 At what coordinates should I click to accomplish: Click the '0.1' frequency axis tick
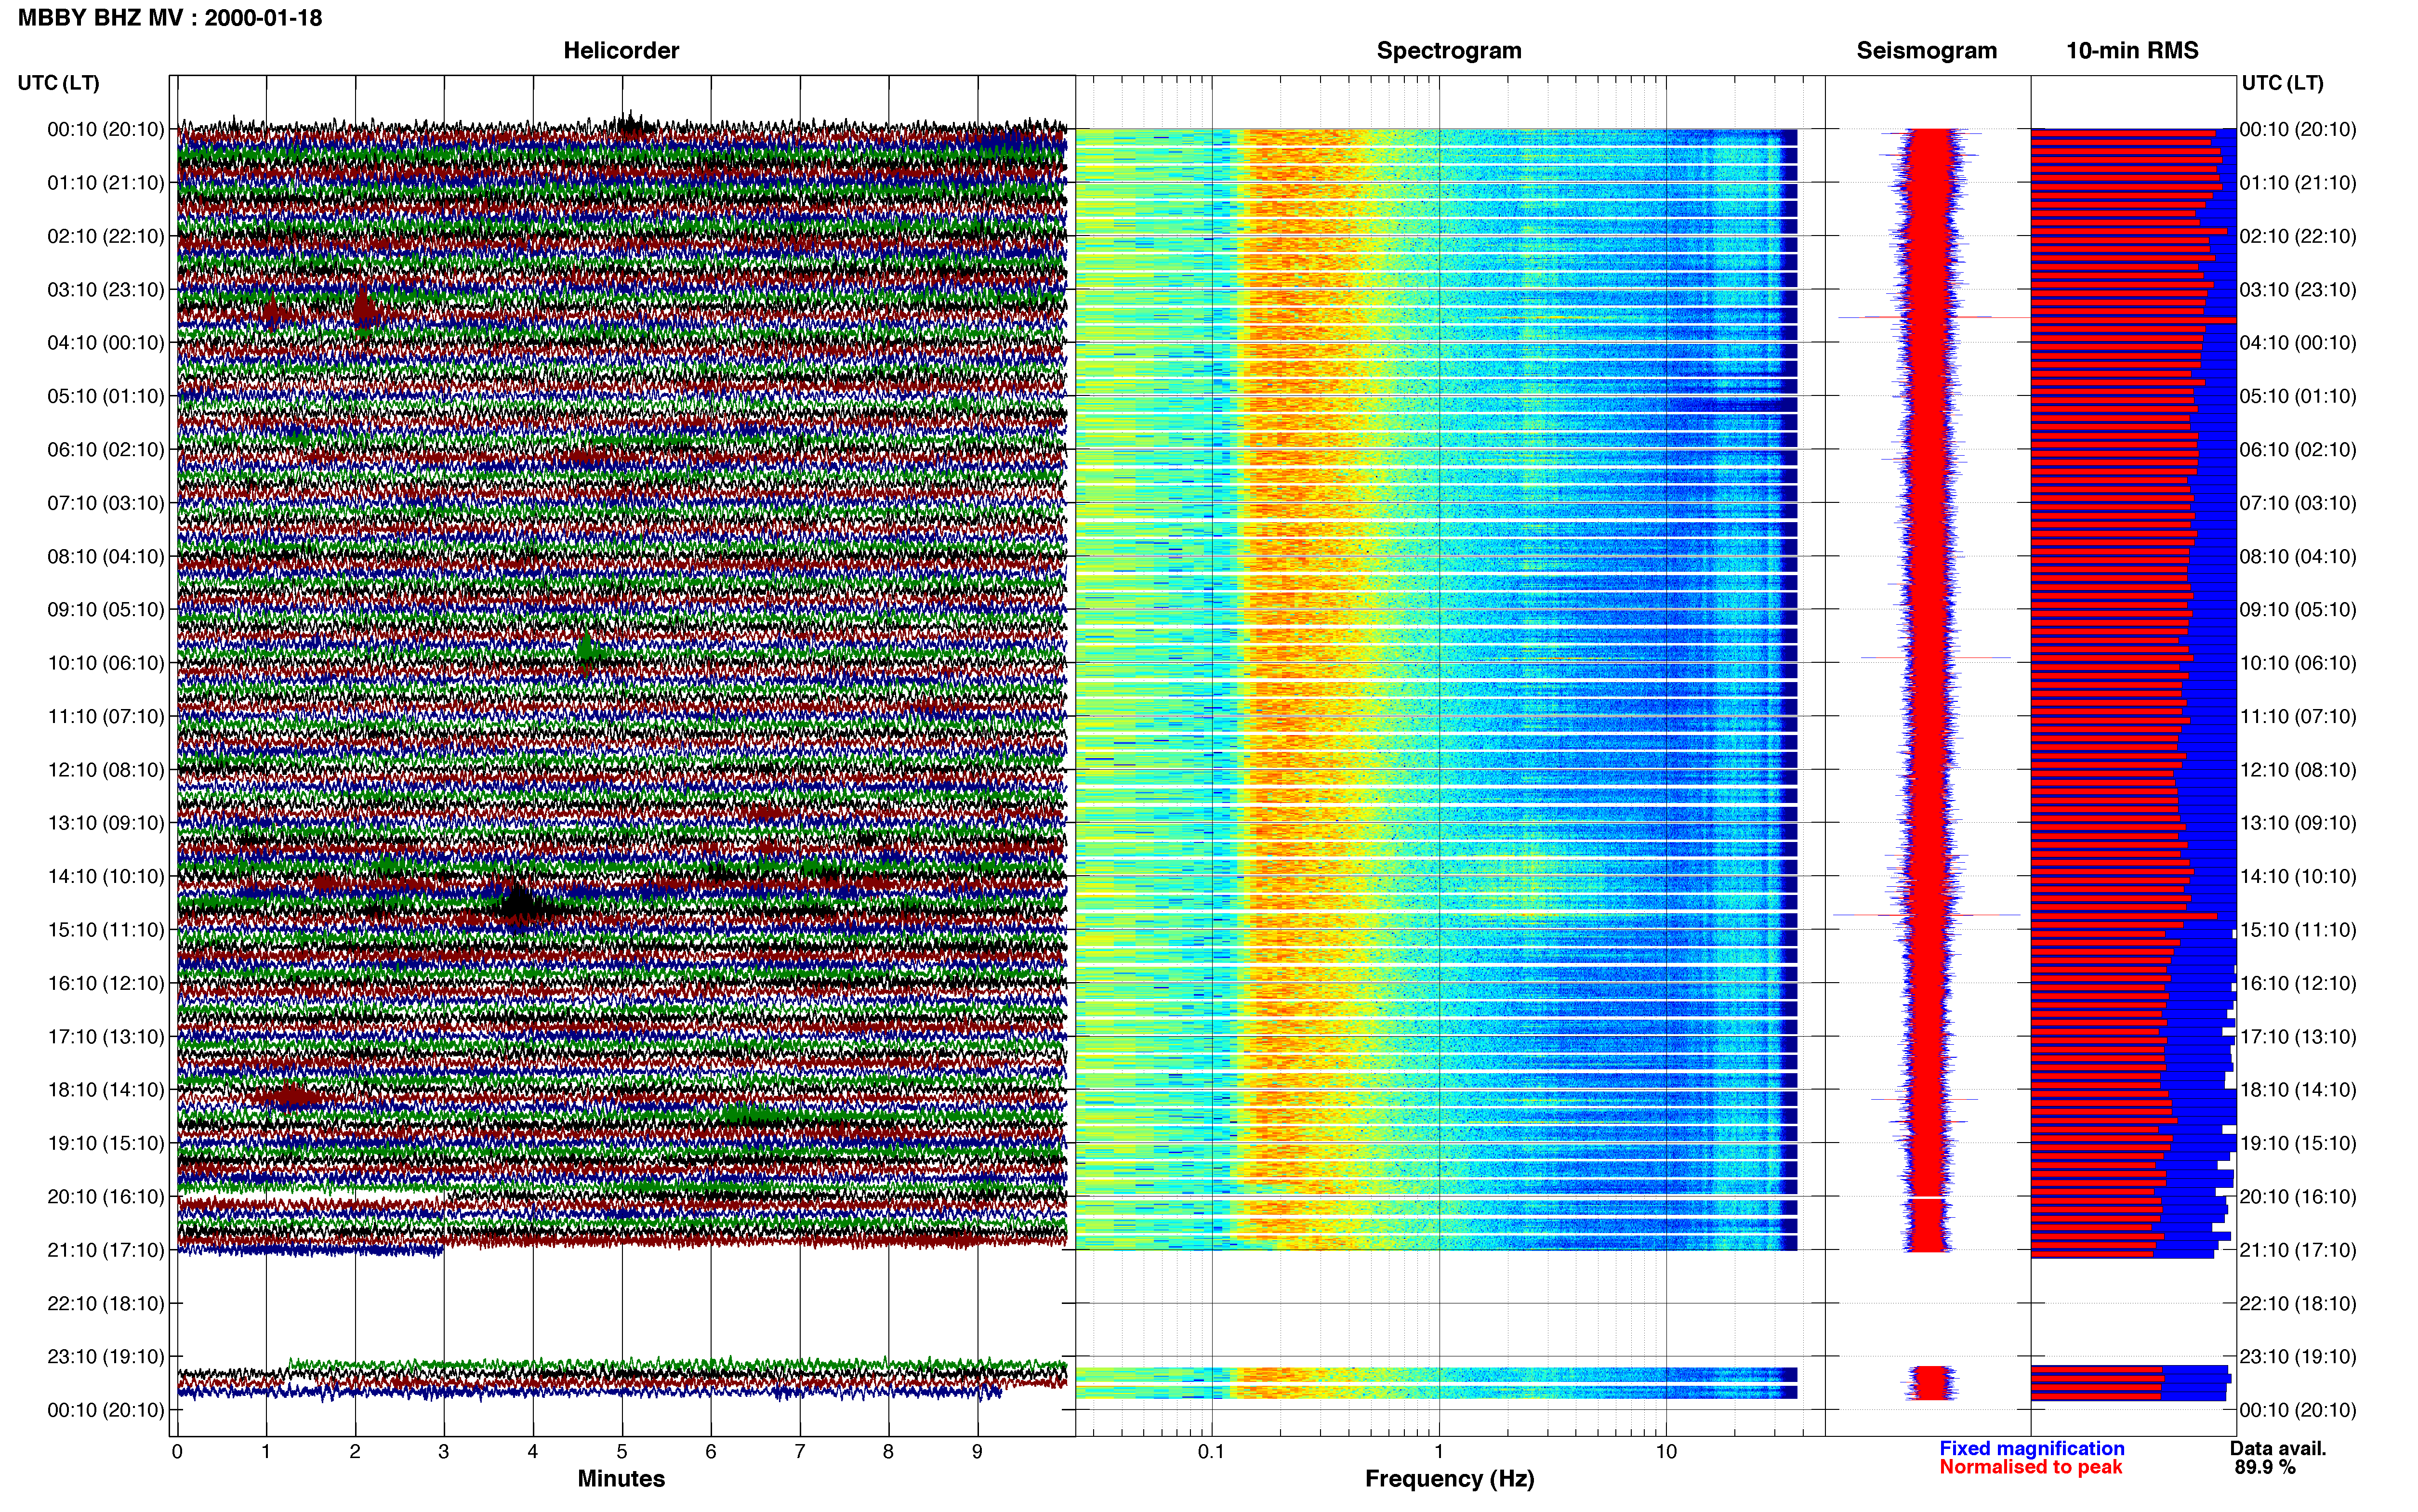pyautogui.click(x=1211, y=1452)
